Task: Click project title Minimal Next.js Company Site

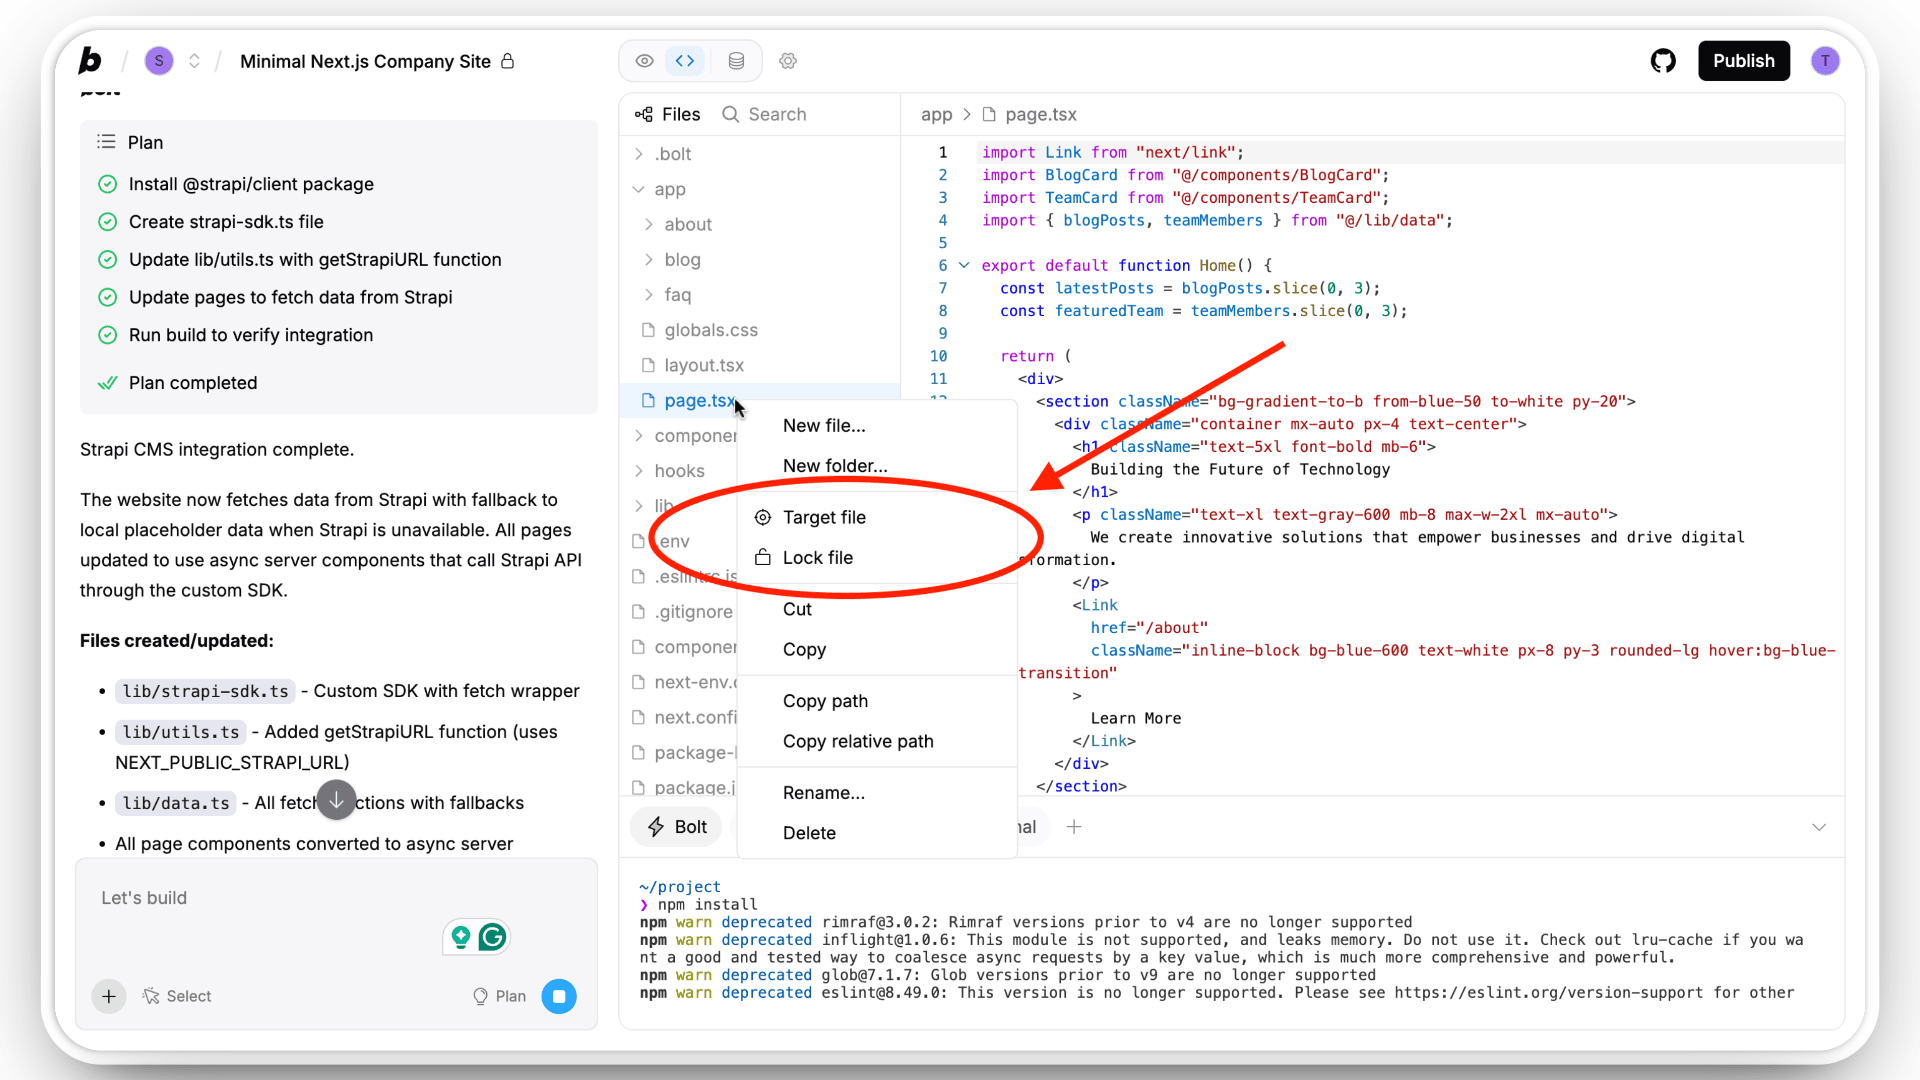Action: [x=365, y=61]
